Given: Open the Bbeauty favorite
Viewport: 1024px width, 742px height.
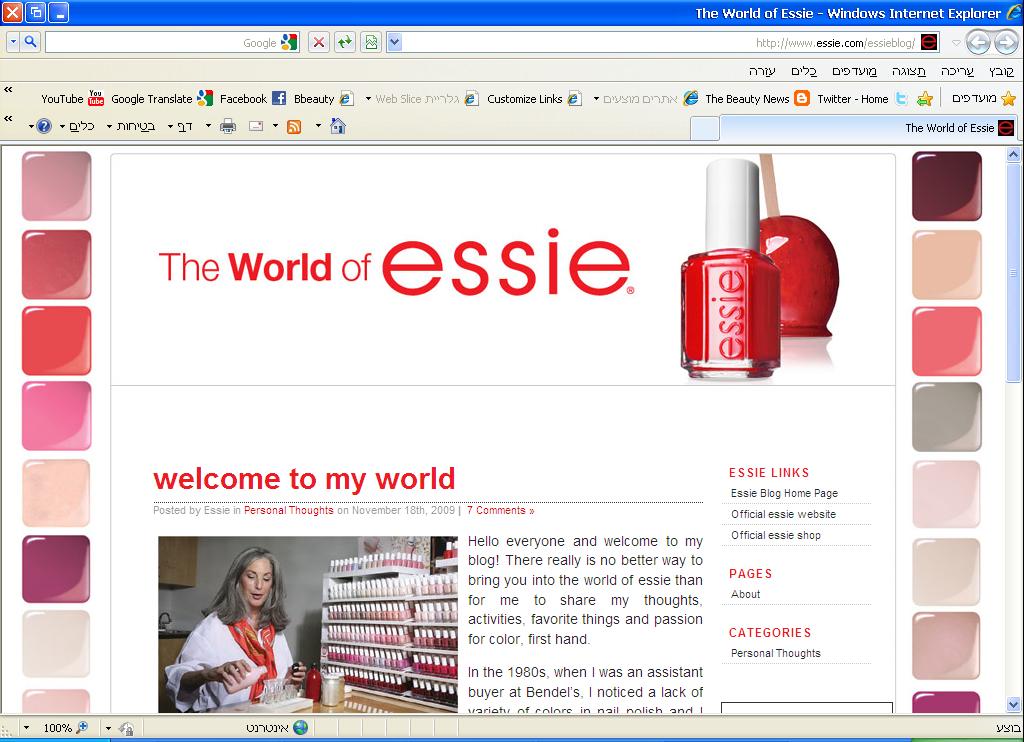Looking at the screenshot, I should click(323, 99).
